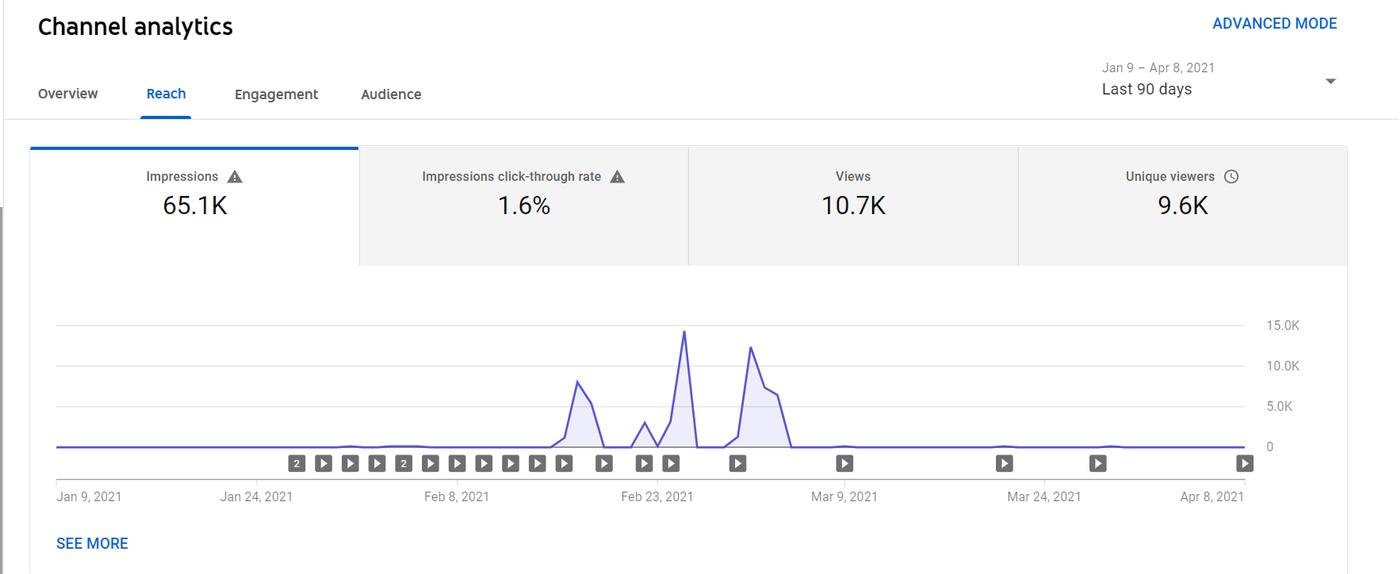
Task: Click the second video marker labeled 2
Action: tap(403, 463)
